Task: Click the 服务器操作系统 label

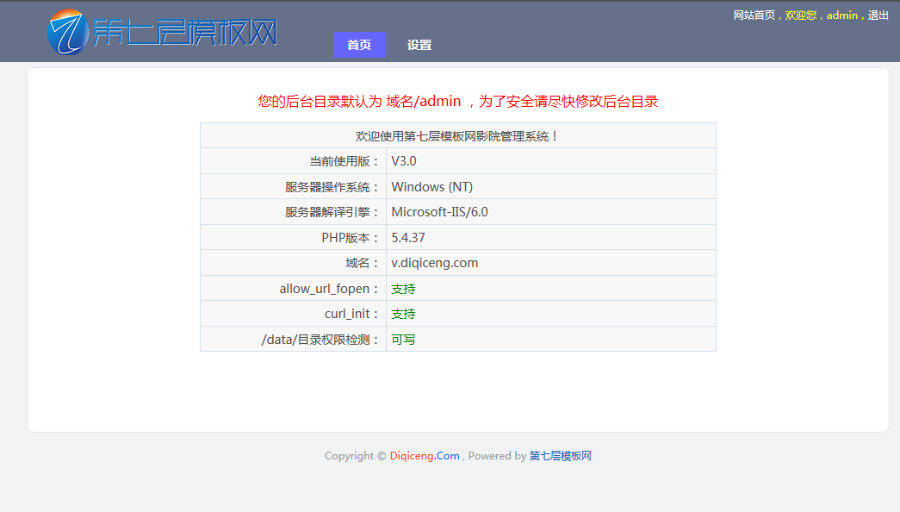Action: click(x=332, y=187)
